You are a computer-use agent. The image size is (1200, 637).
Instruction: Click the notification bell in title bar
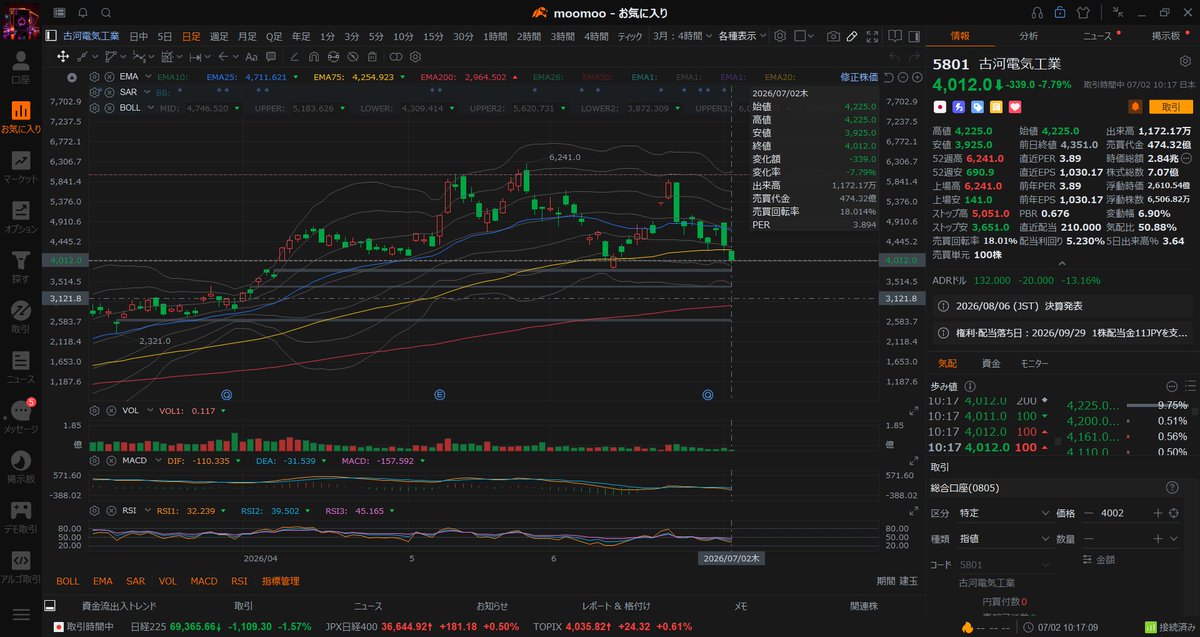(x=82, y=12)
